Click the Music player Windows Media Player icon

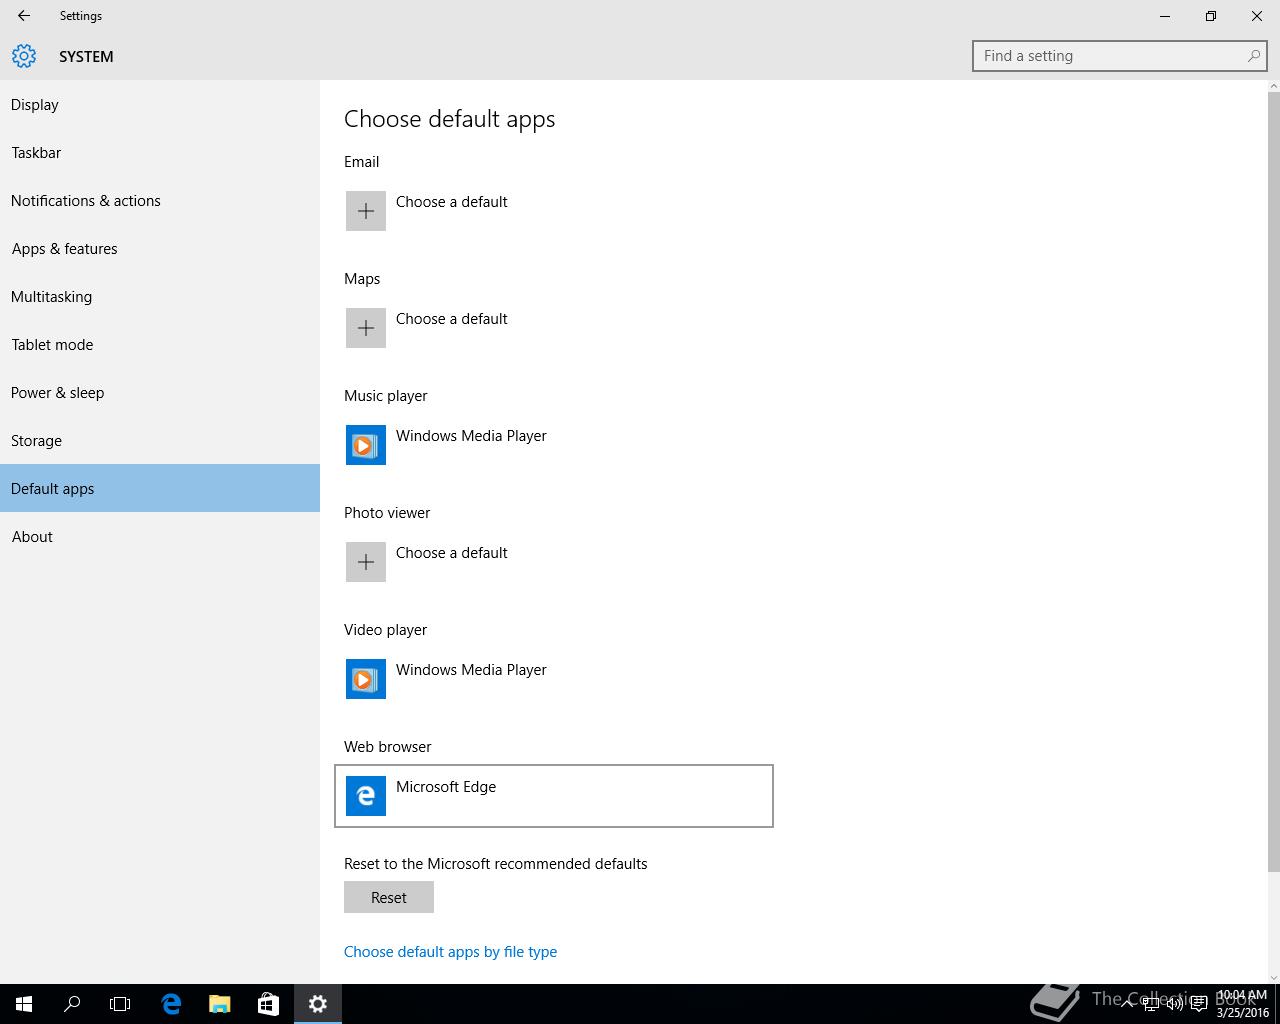tap(366, 445)
